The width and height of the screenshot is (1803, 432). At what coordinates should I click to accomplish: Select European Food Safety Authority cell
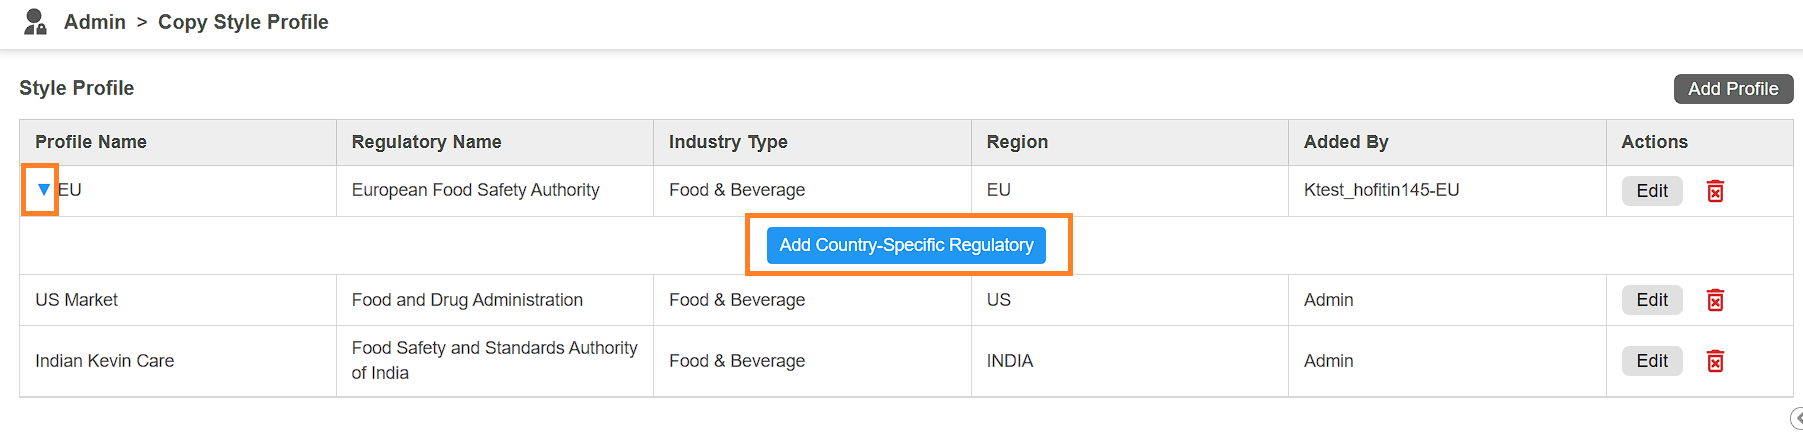475,190
